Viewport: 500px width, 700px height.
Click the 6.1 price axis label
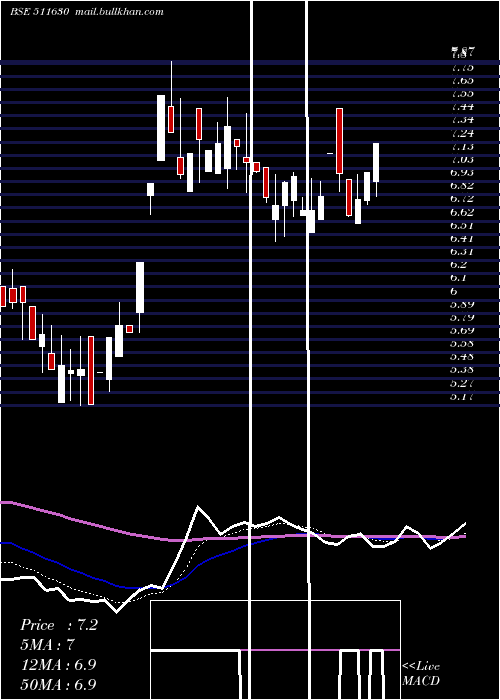[459, 278]
